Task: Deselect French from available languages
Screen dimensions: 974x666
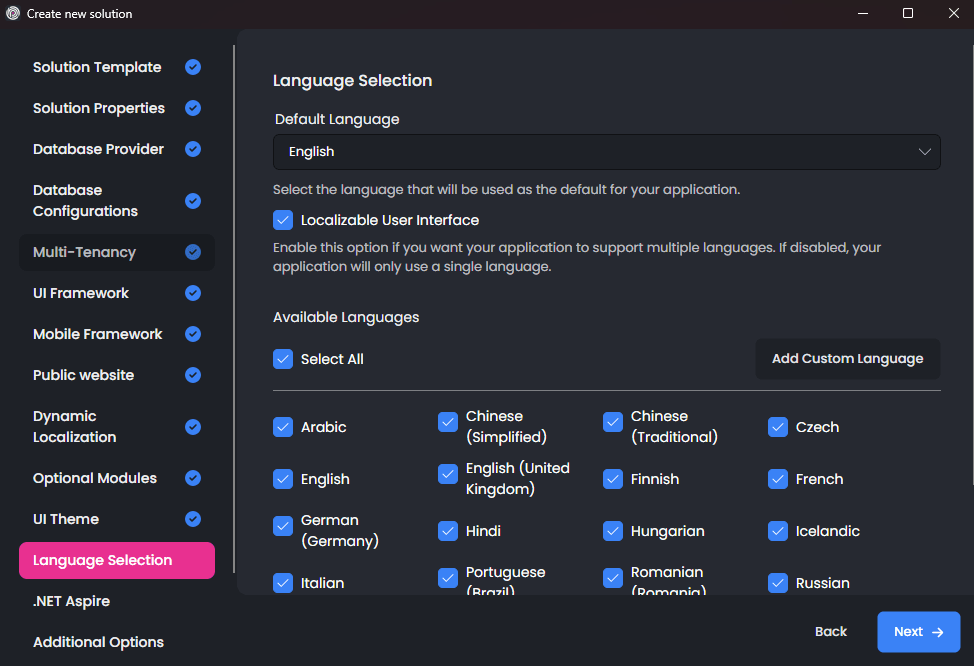Action: tap(777, 479)
